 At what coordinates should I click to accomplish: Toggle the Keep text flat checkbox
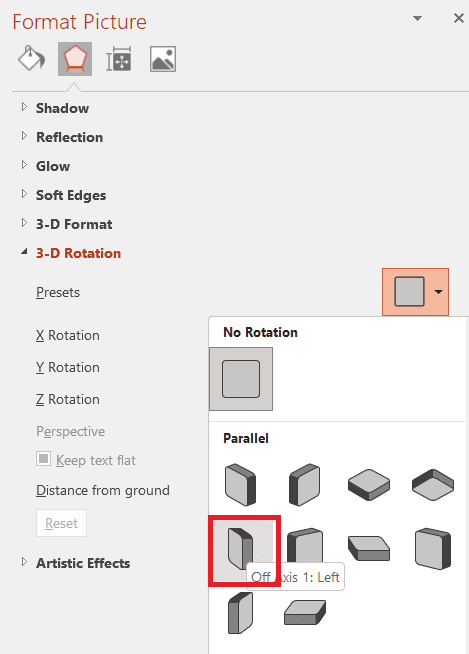tap(43, 459)
